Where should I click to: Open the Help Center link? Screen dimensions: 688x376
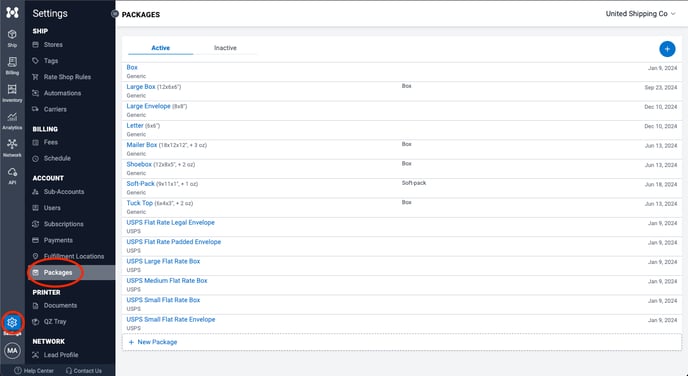pyautogui.click(x=34, y=371)
